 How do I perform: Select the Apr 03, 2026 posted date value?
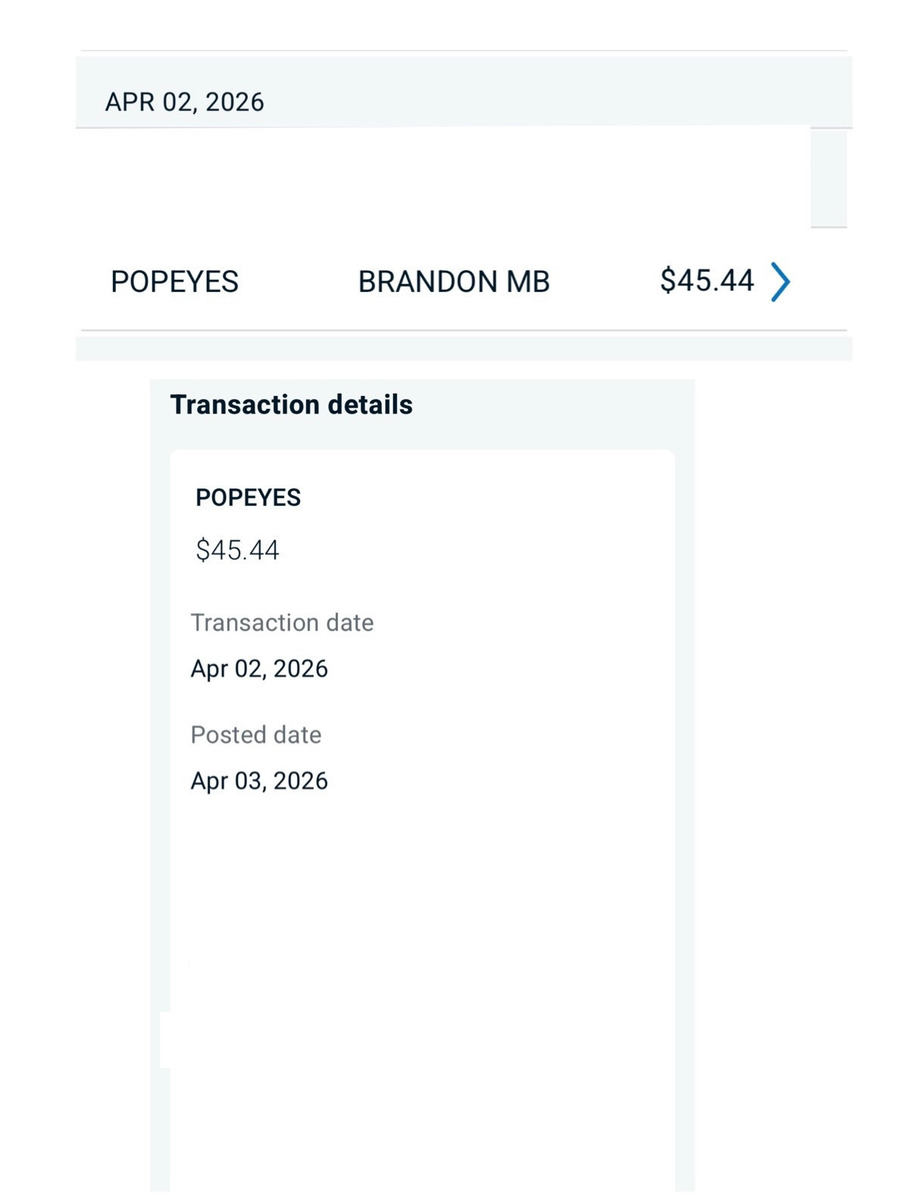pos(259,781)
